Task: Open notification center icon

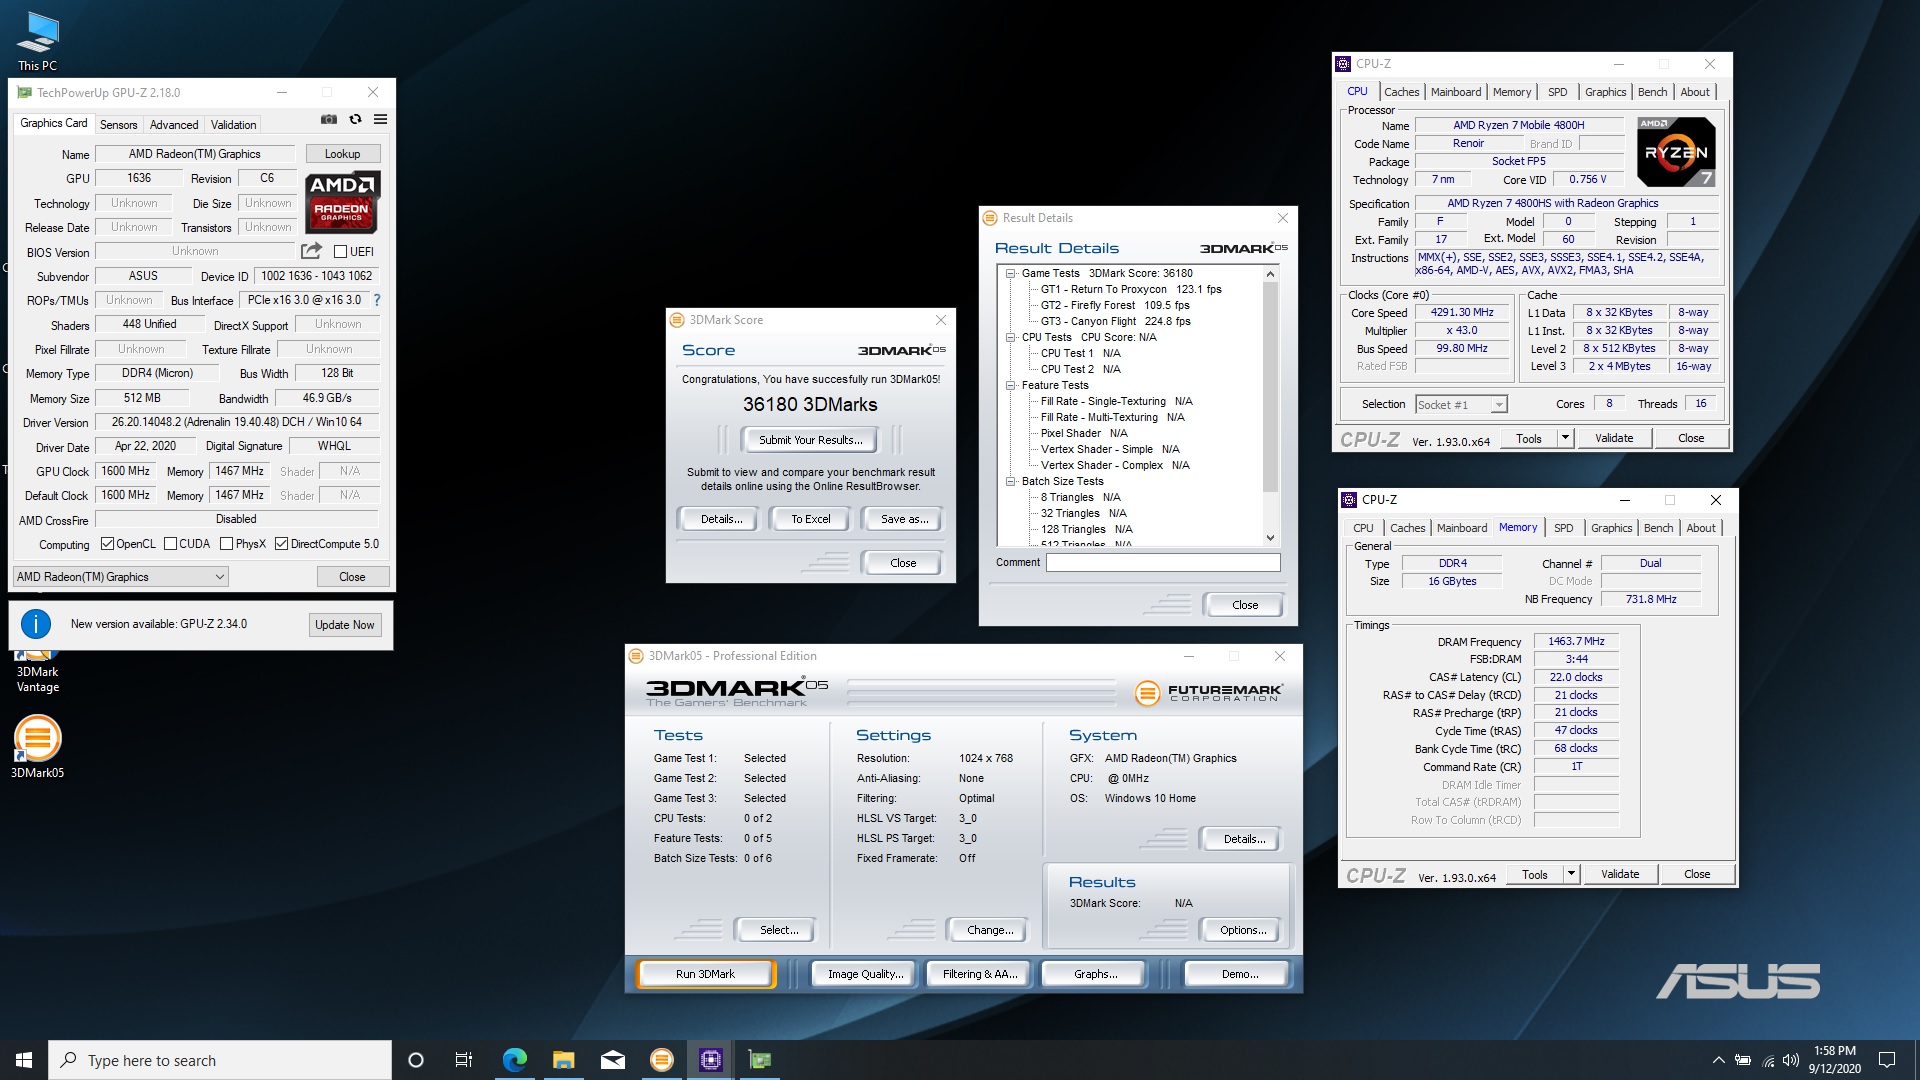Action: (1887, 1060)
